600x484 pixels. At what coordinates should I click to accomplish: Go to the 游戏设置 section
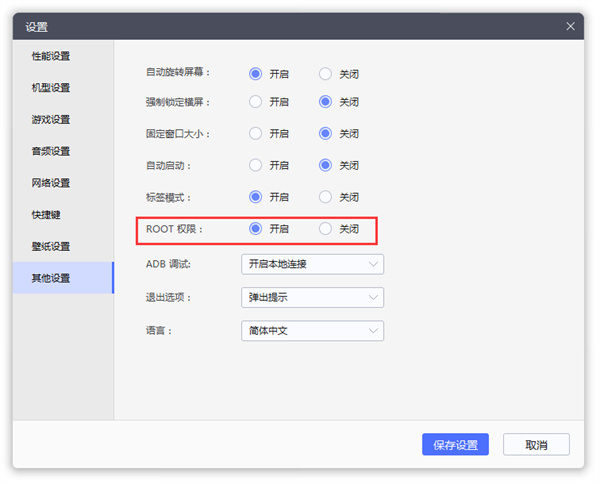[x=51, y=120]
